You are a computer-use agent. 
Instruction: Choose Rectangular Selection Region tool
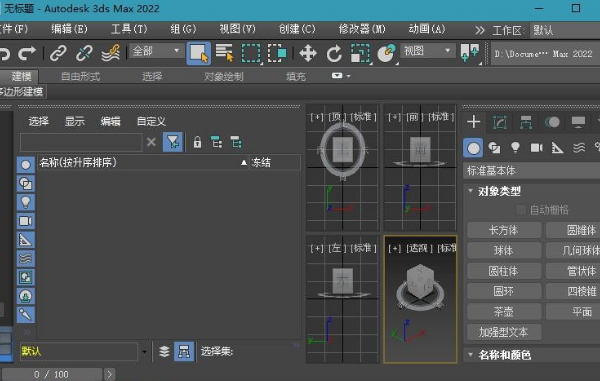pos(251,53)
